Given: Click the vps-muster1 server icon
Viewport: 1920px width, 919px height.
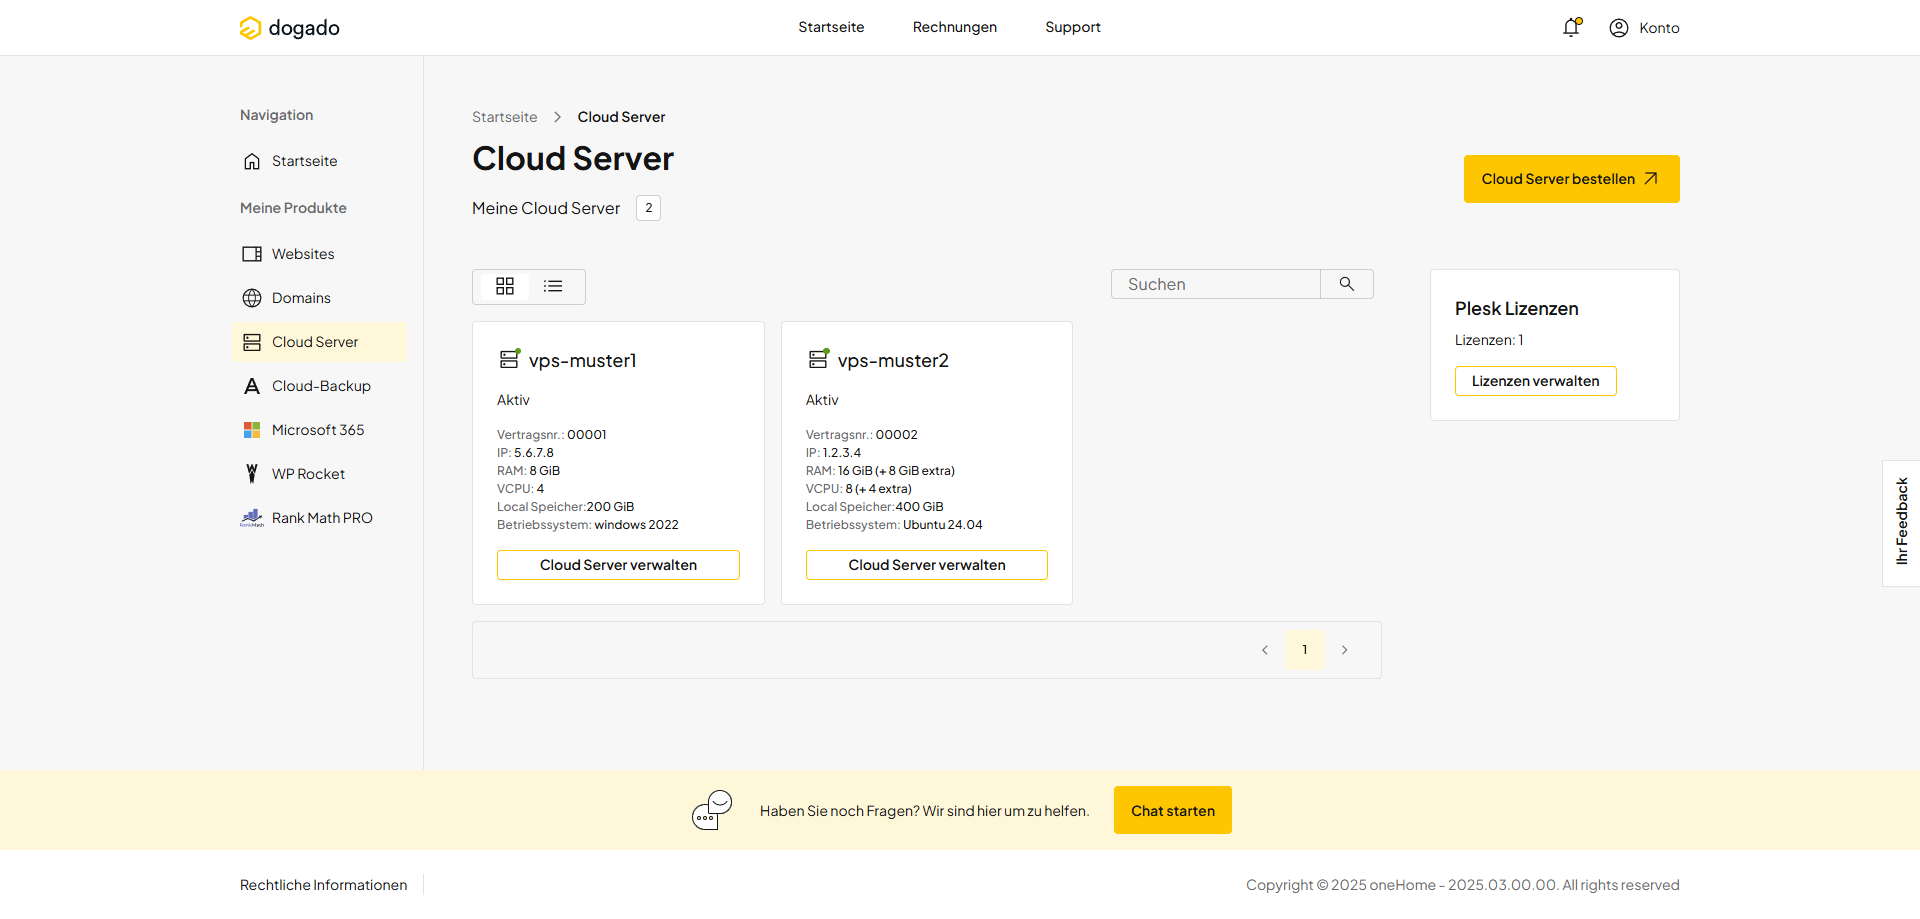Looking at the screenshot, I should tap(510, 358).
